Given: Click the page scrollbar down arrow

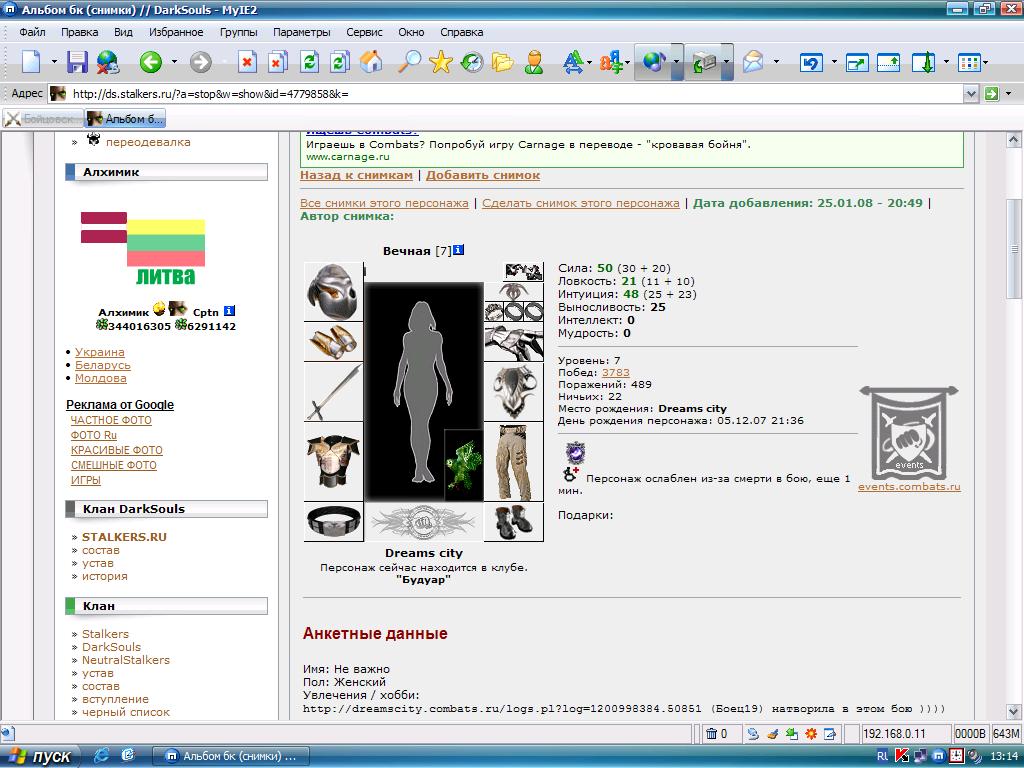Looking at the screenshot, I should coord(1013,711).
